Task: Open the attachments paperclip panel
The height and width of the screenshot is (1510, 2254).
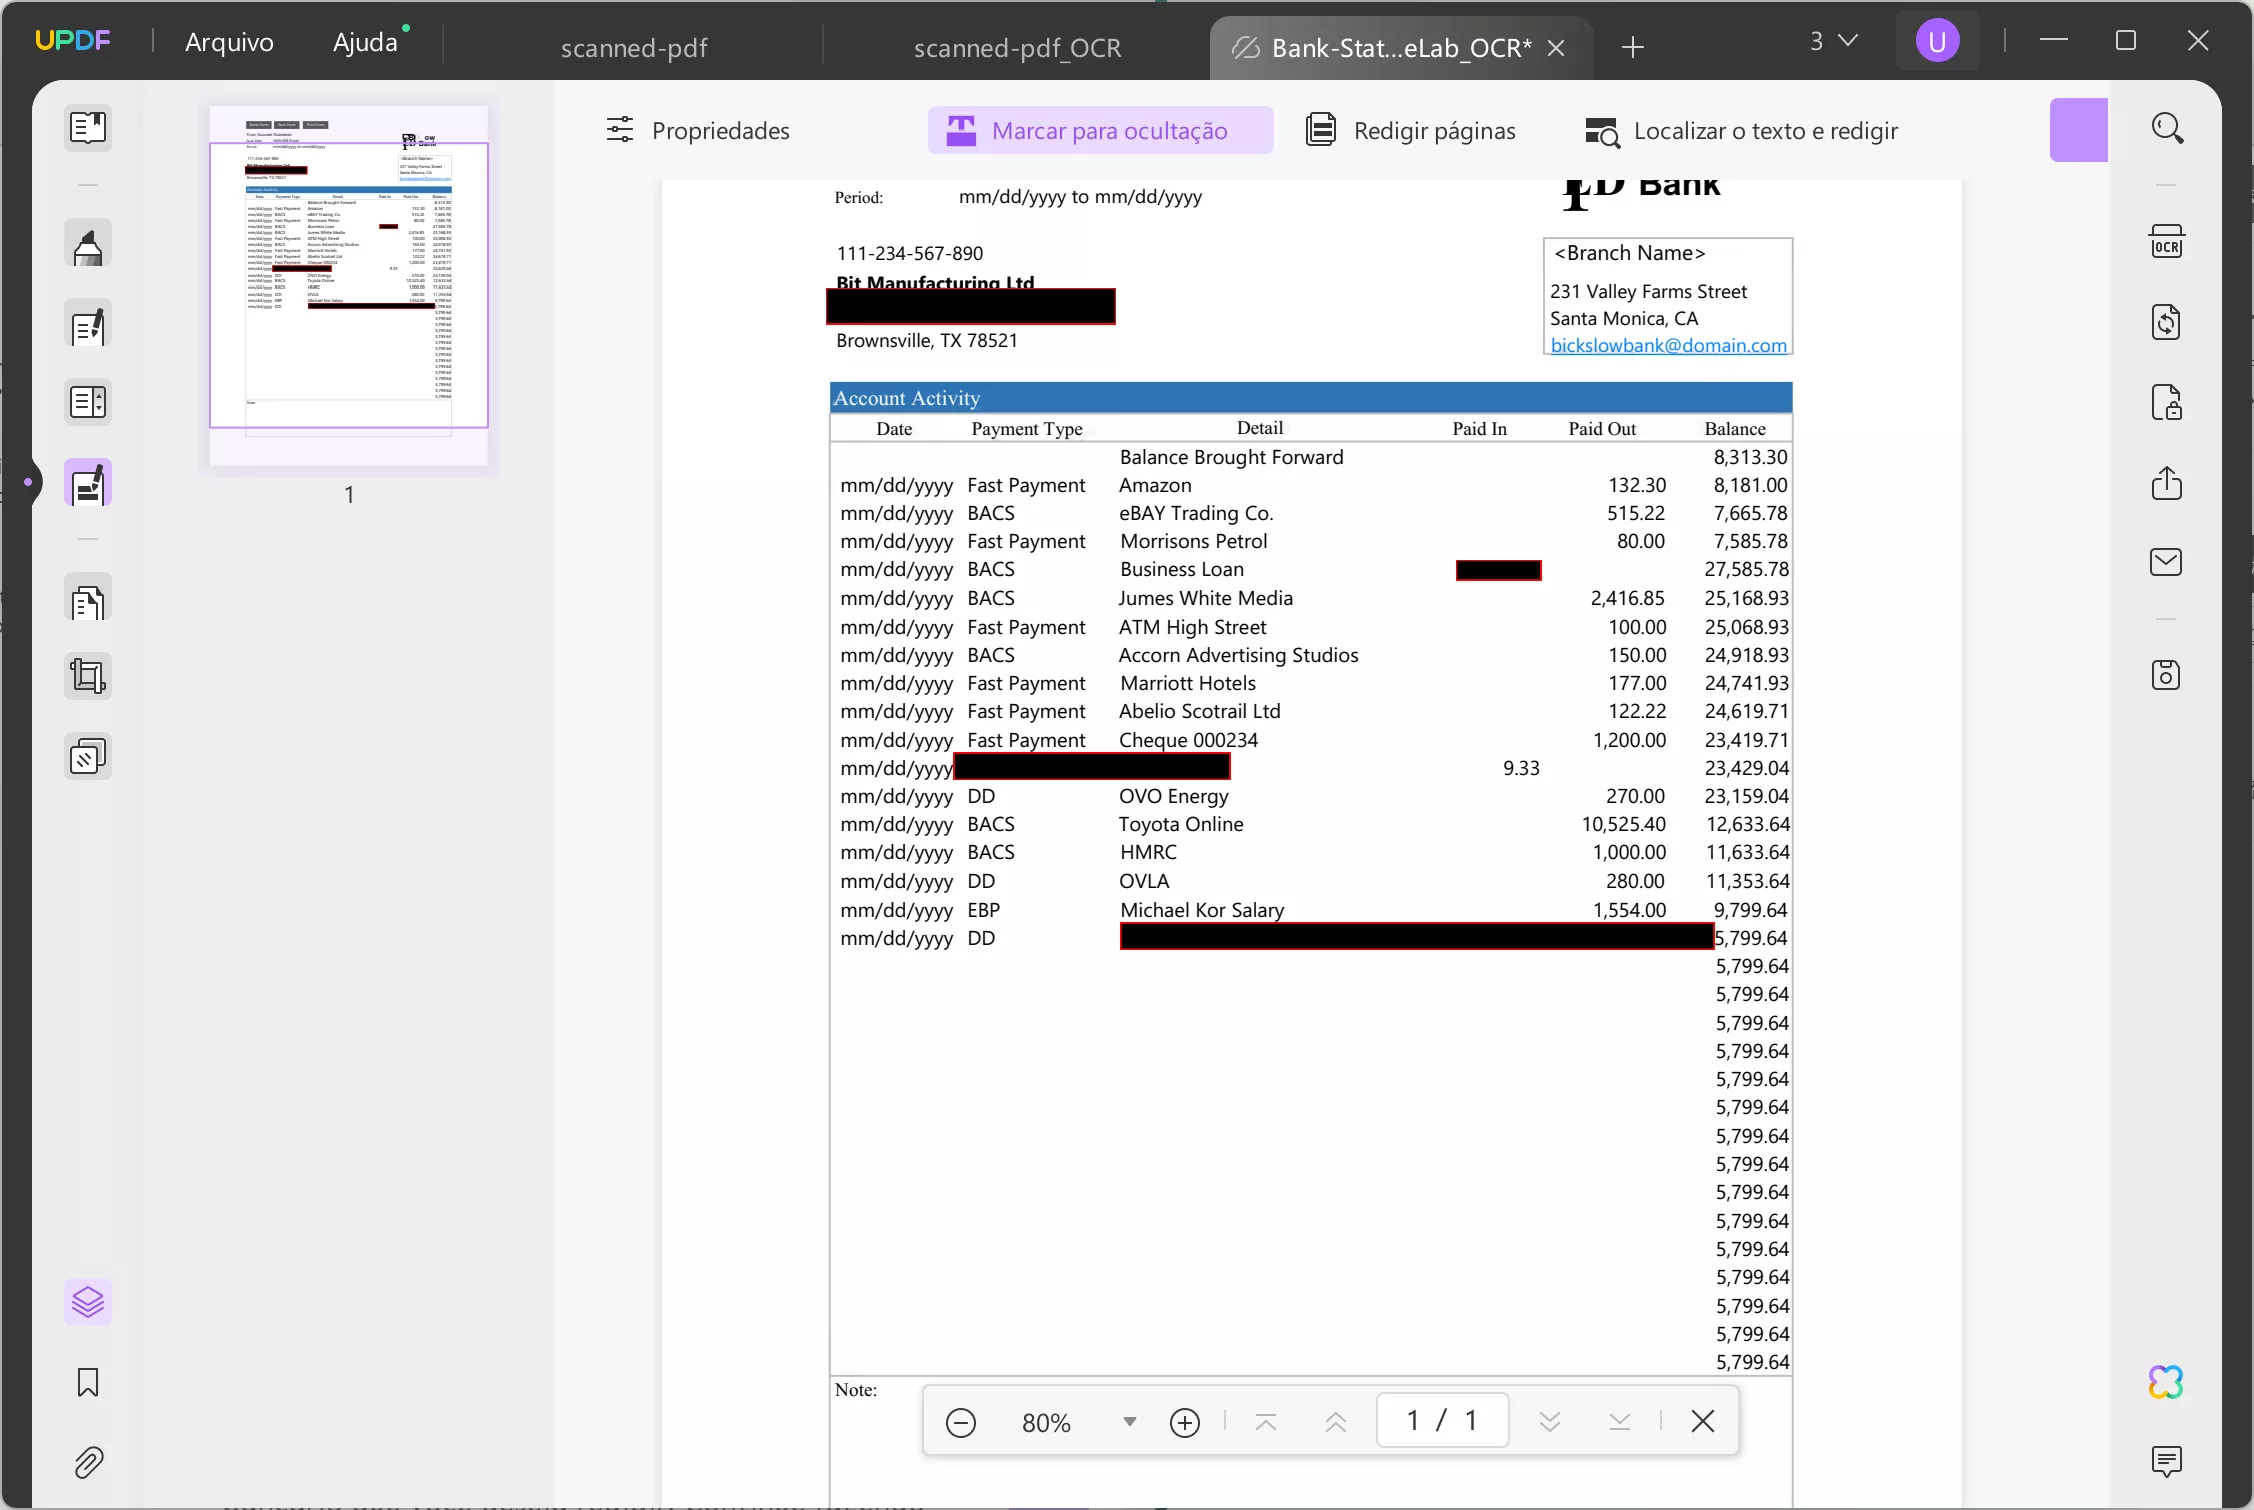Action: (x=88, y=1463)
